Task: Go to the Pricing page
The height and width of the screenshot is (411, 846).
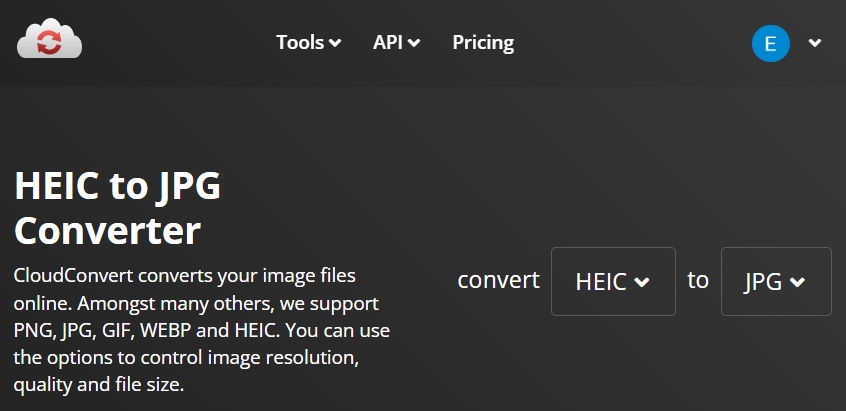Action: click(483, 43)
